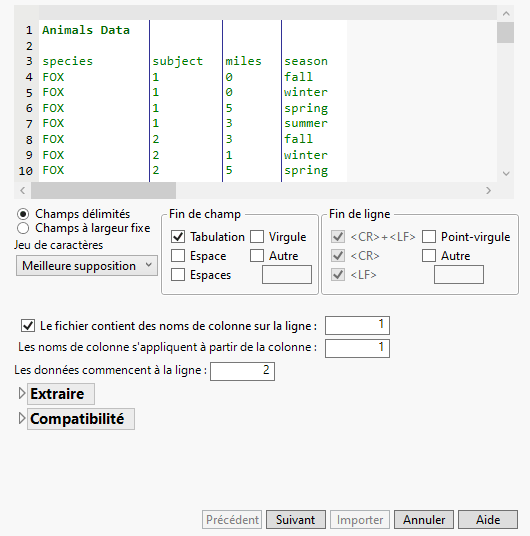The image size is (530, 536).
Task: Uncheck the Tabulation field delimiter
Action: (x=178, y=237)
